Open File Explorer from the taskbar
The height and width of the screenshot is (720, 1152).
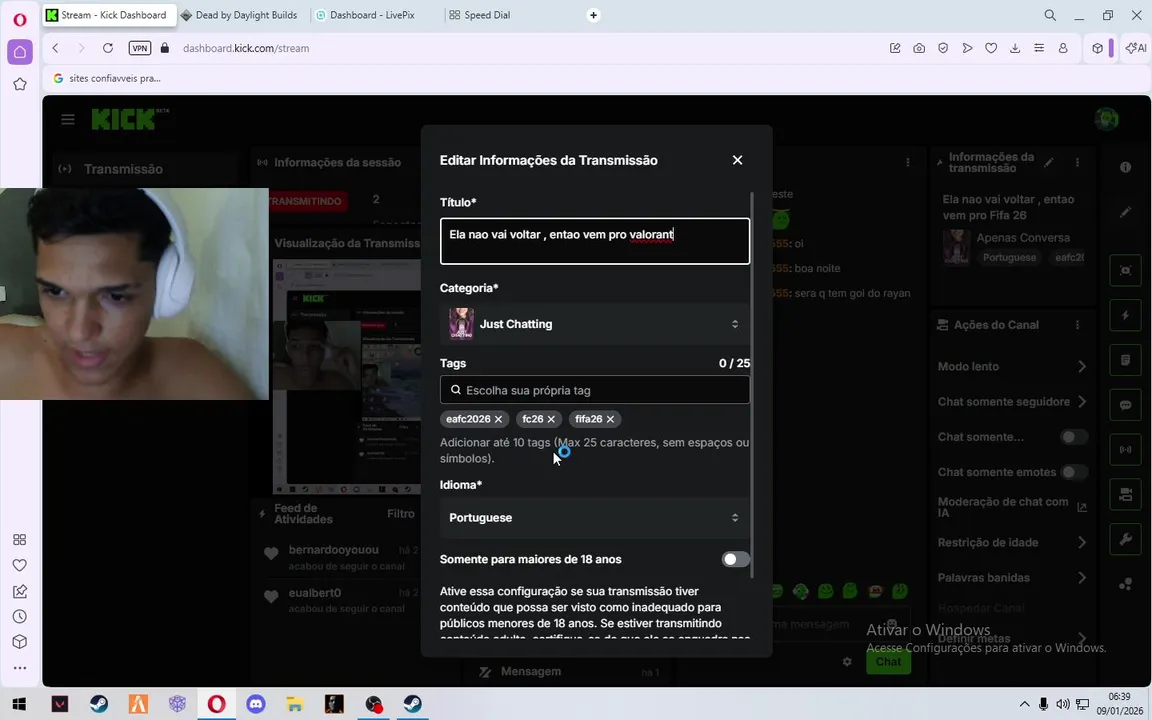[295, 704]
